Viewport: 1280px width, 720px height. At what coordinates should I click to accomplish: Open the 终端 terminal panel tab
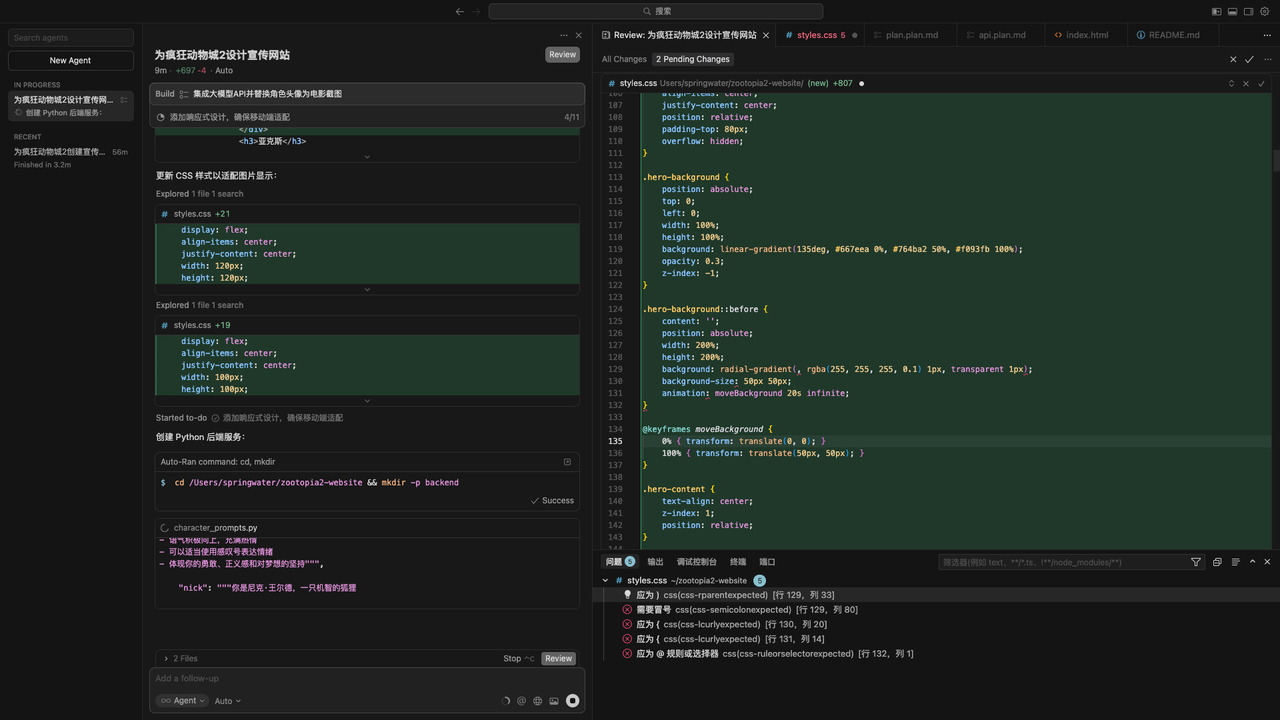click(x=738, y=562)
